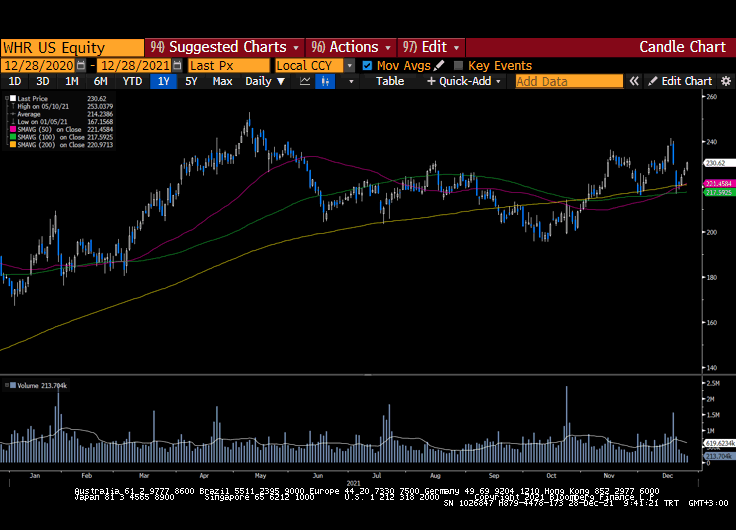
Task: Select the 6M range tab
Action: coord(100,81)
